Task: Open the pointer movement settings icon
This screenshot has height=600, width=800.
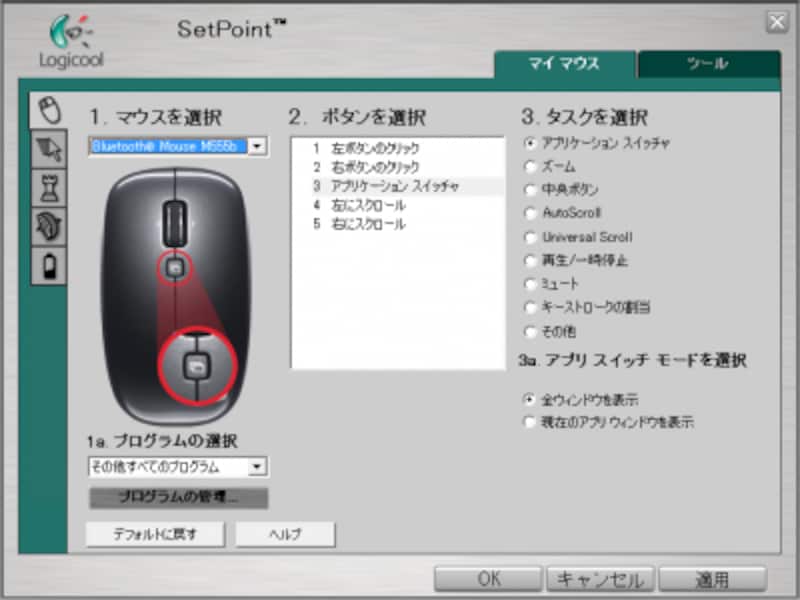Action: pos(49,149)
